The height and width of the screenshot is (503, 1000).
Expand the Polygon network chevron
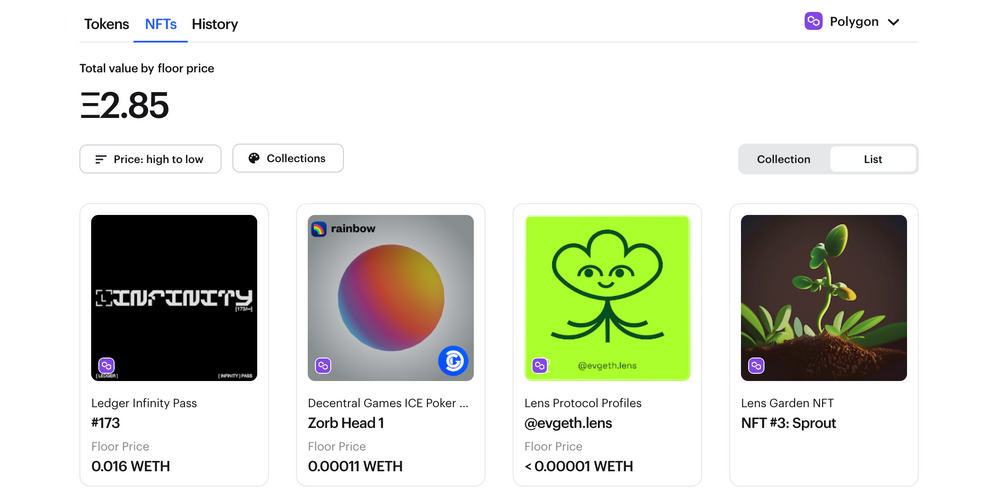894,22
